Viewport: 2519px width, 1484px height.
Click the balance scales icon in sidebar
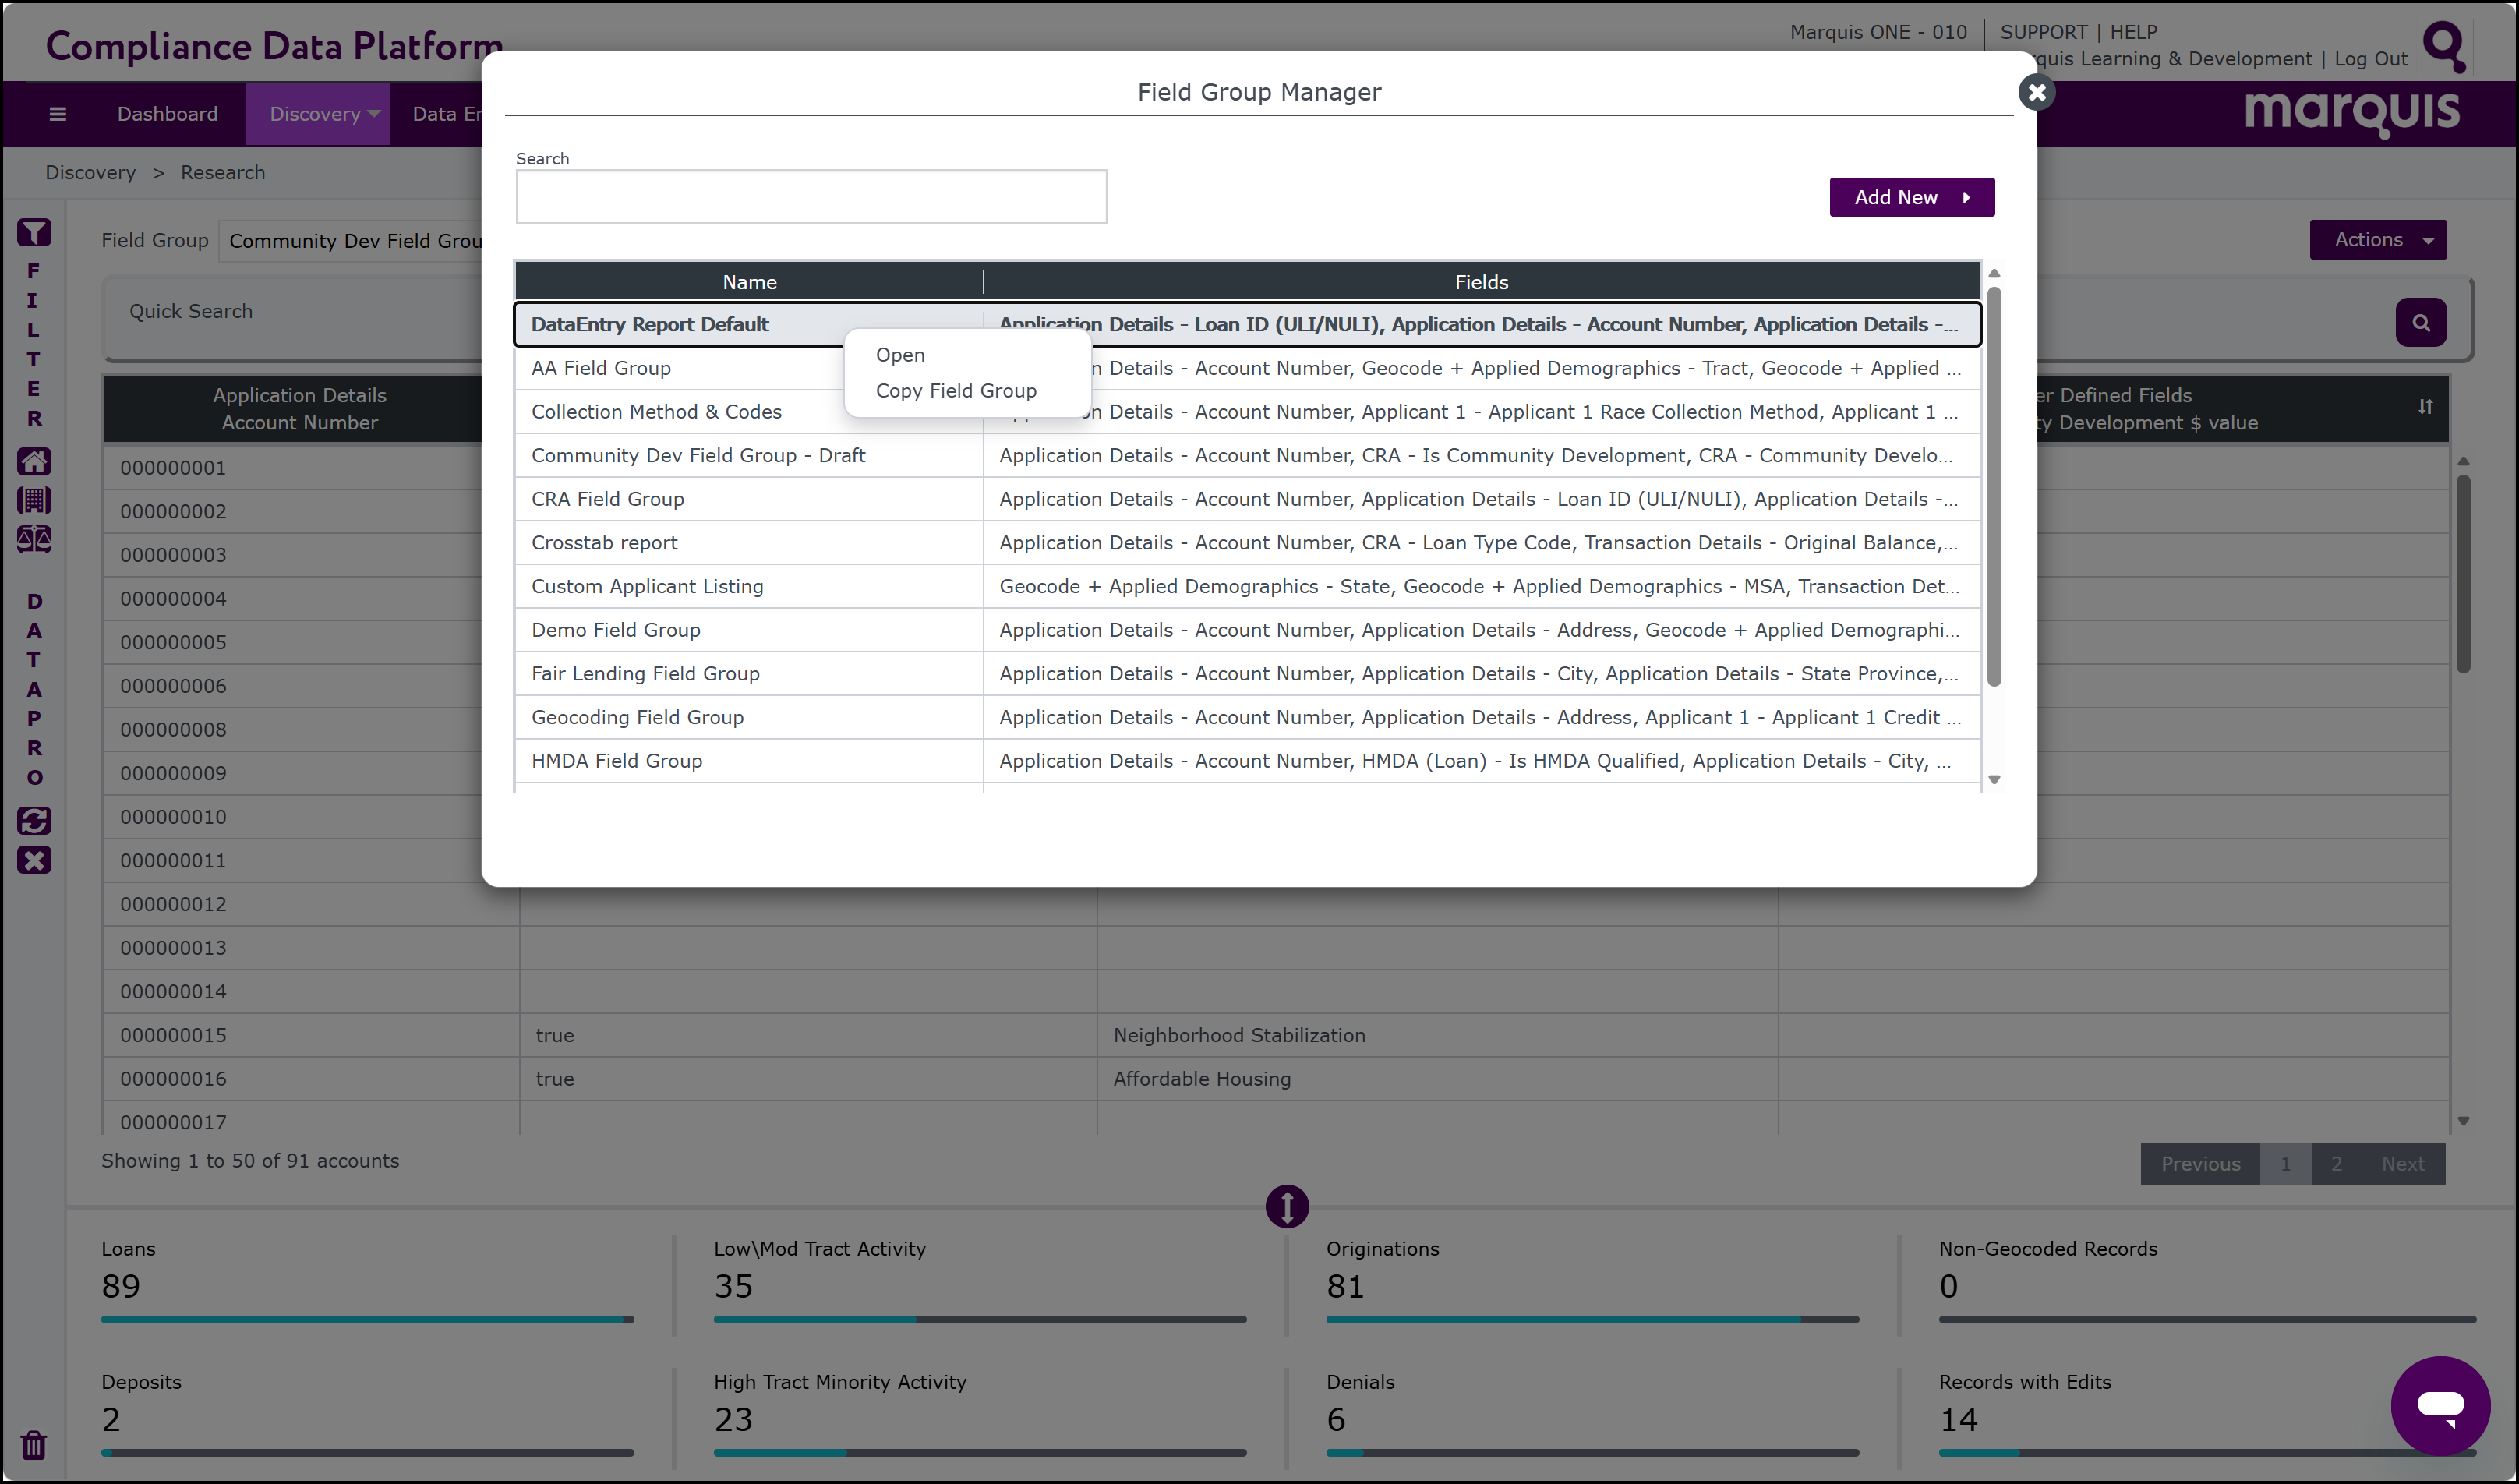[34, 539]
